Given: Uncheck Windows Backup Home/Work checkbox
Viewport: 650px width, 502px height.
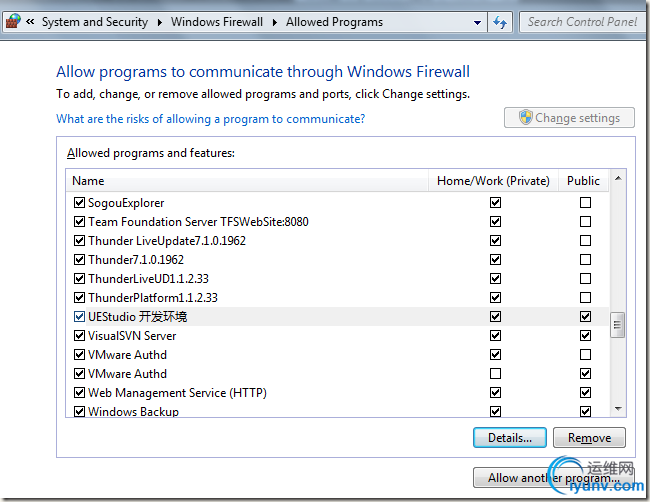Looking at the screenshot, I should (495, 411).
